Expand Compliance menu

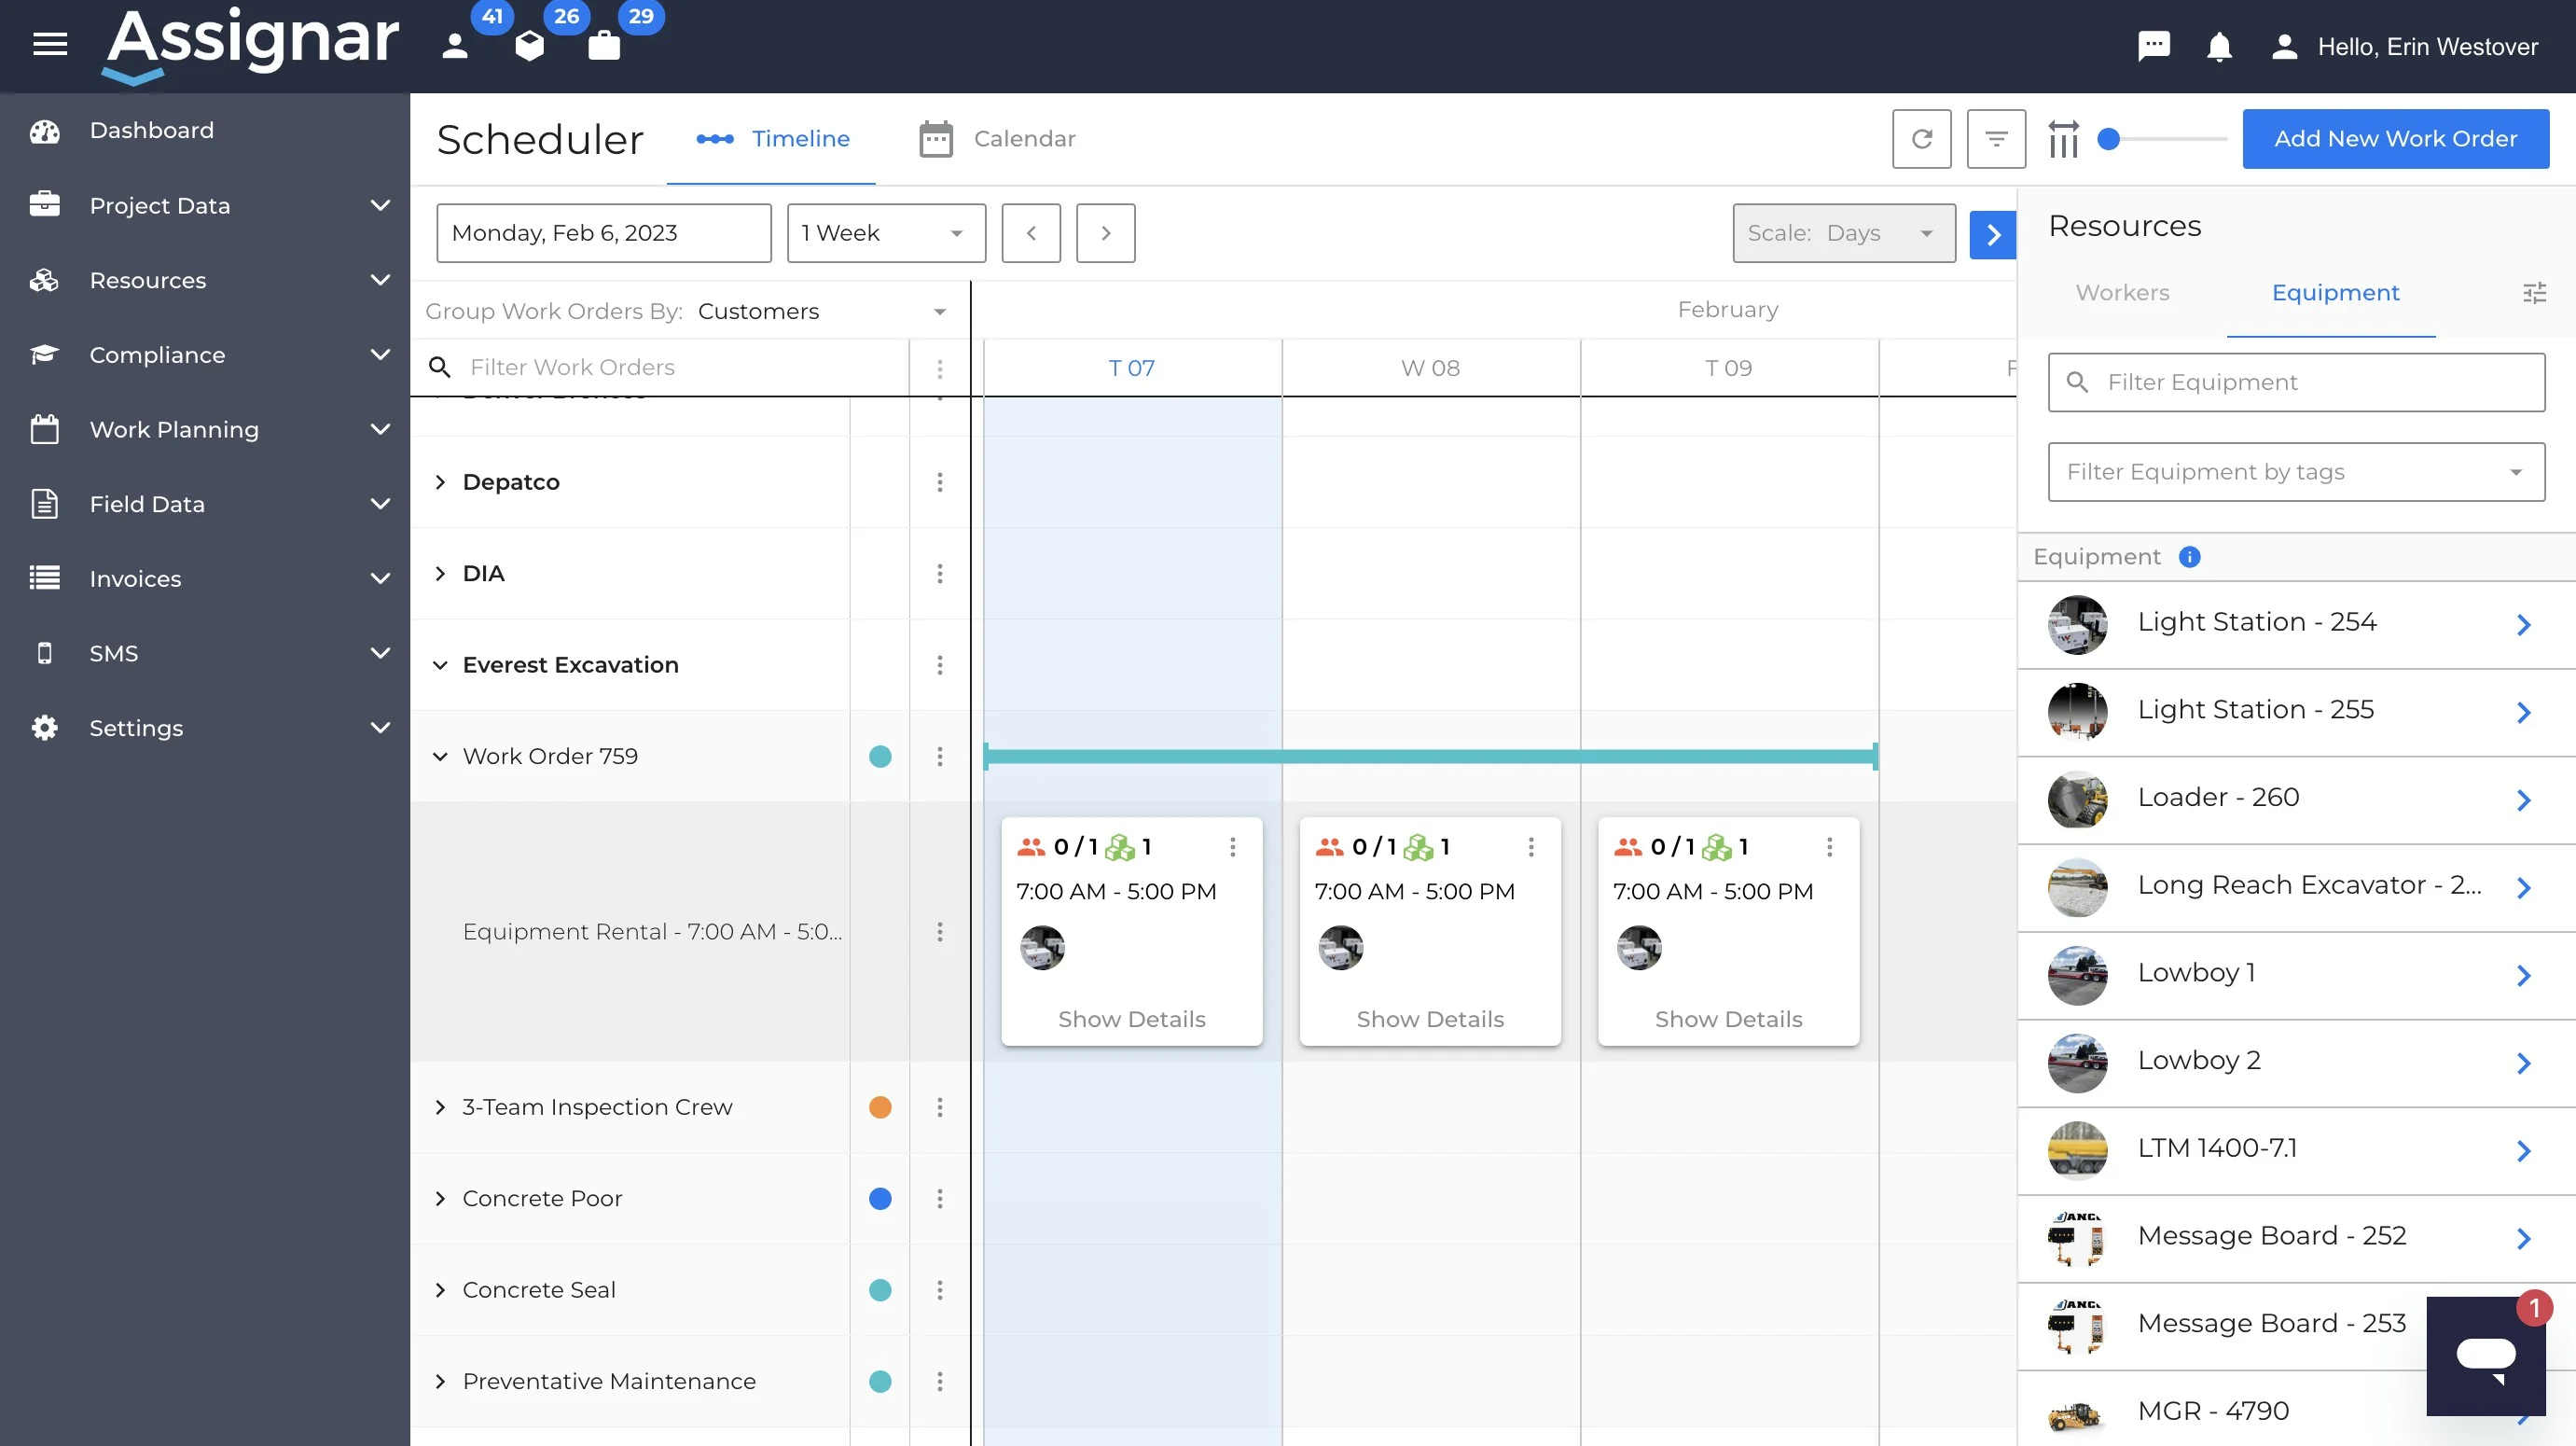(x=205, y=354)
